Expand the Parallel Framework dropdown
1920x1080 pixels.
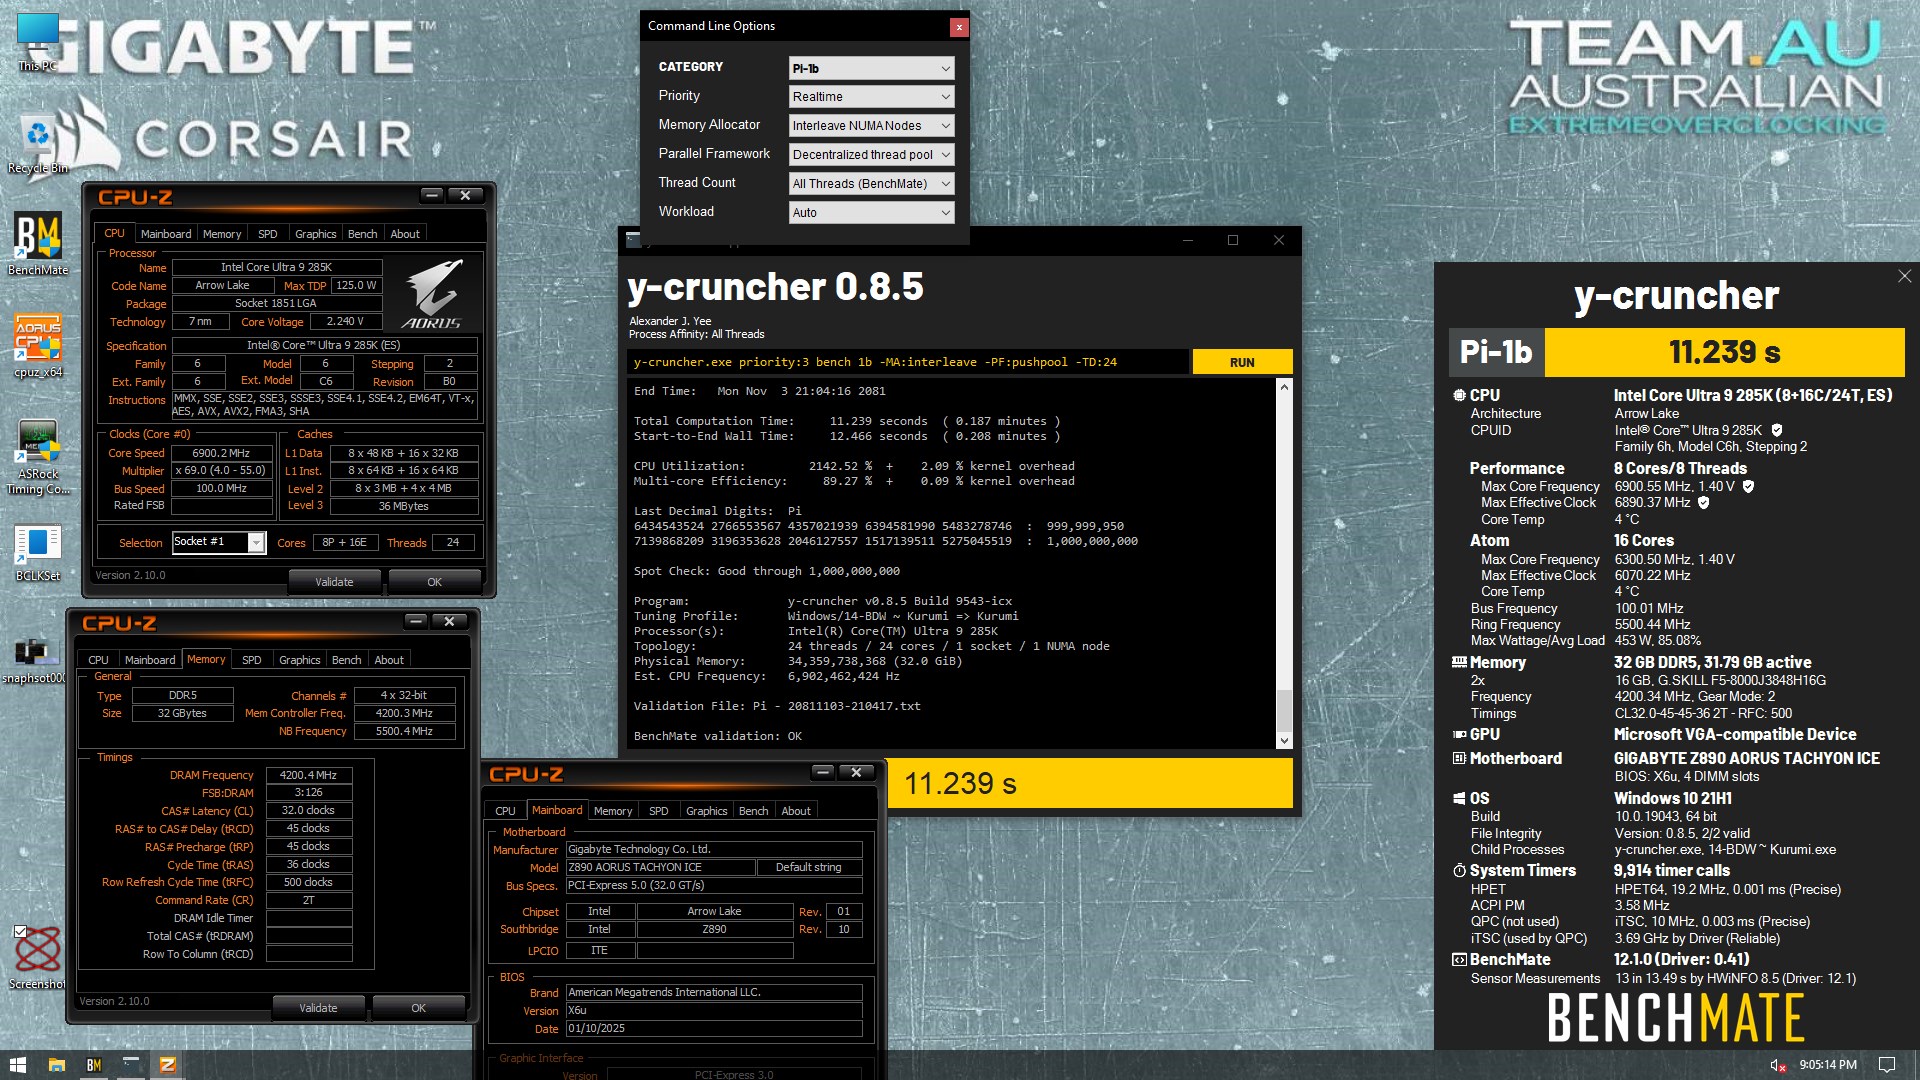pyautogui.click(x=871, y=155)
